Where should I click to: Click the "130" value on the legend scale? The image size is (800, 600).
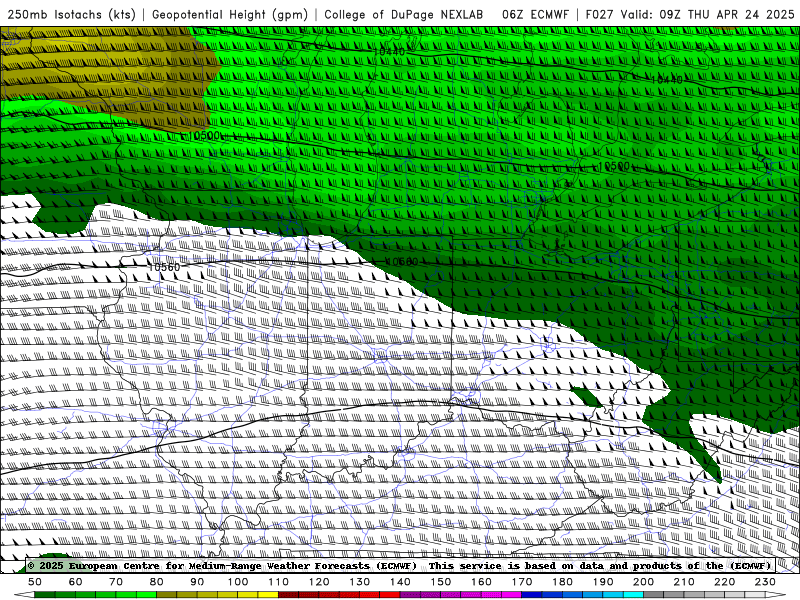click(360, 582)
